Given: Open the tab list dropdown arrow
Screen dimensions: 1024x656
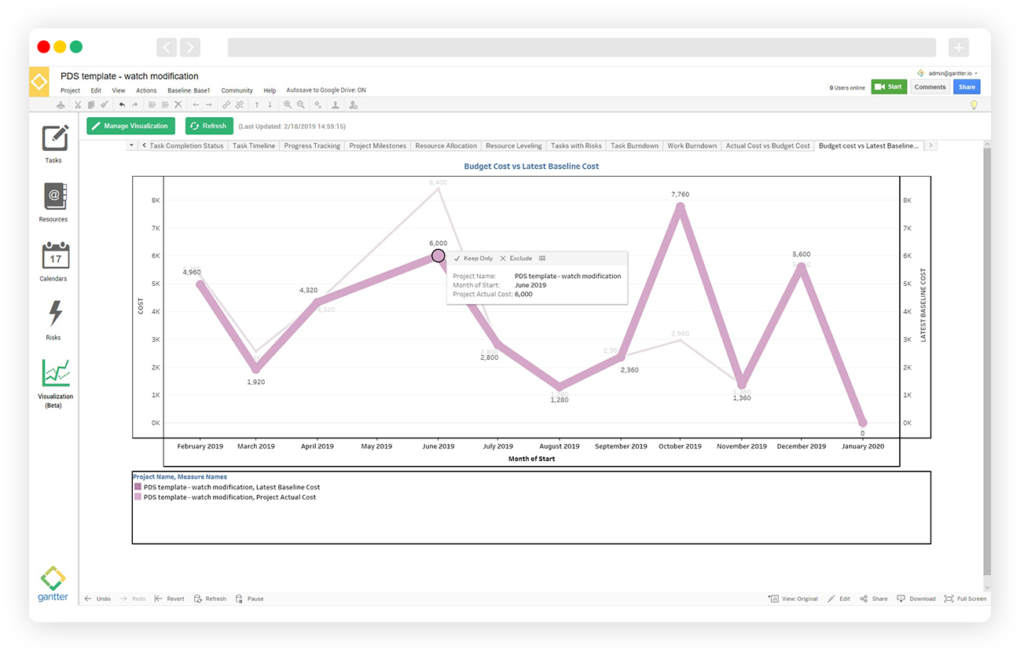Looking at the screenshot, I should click(131, 146).
